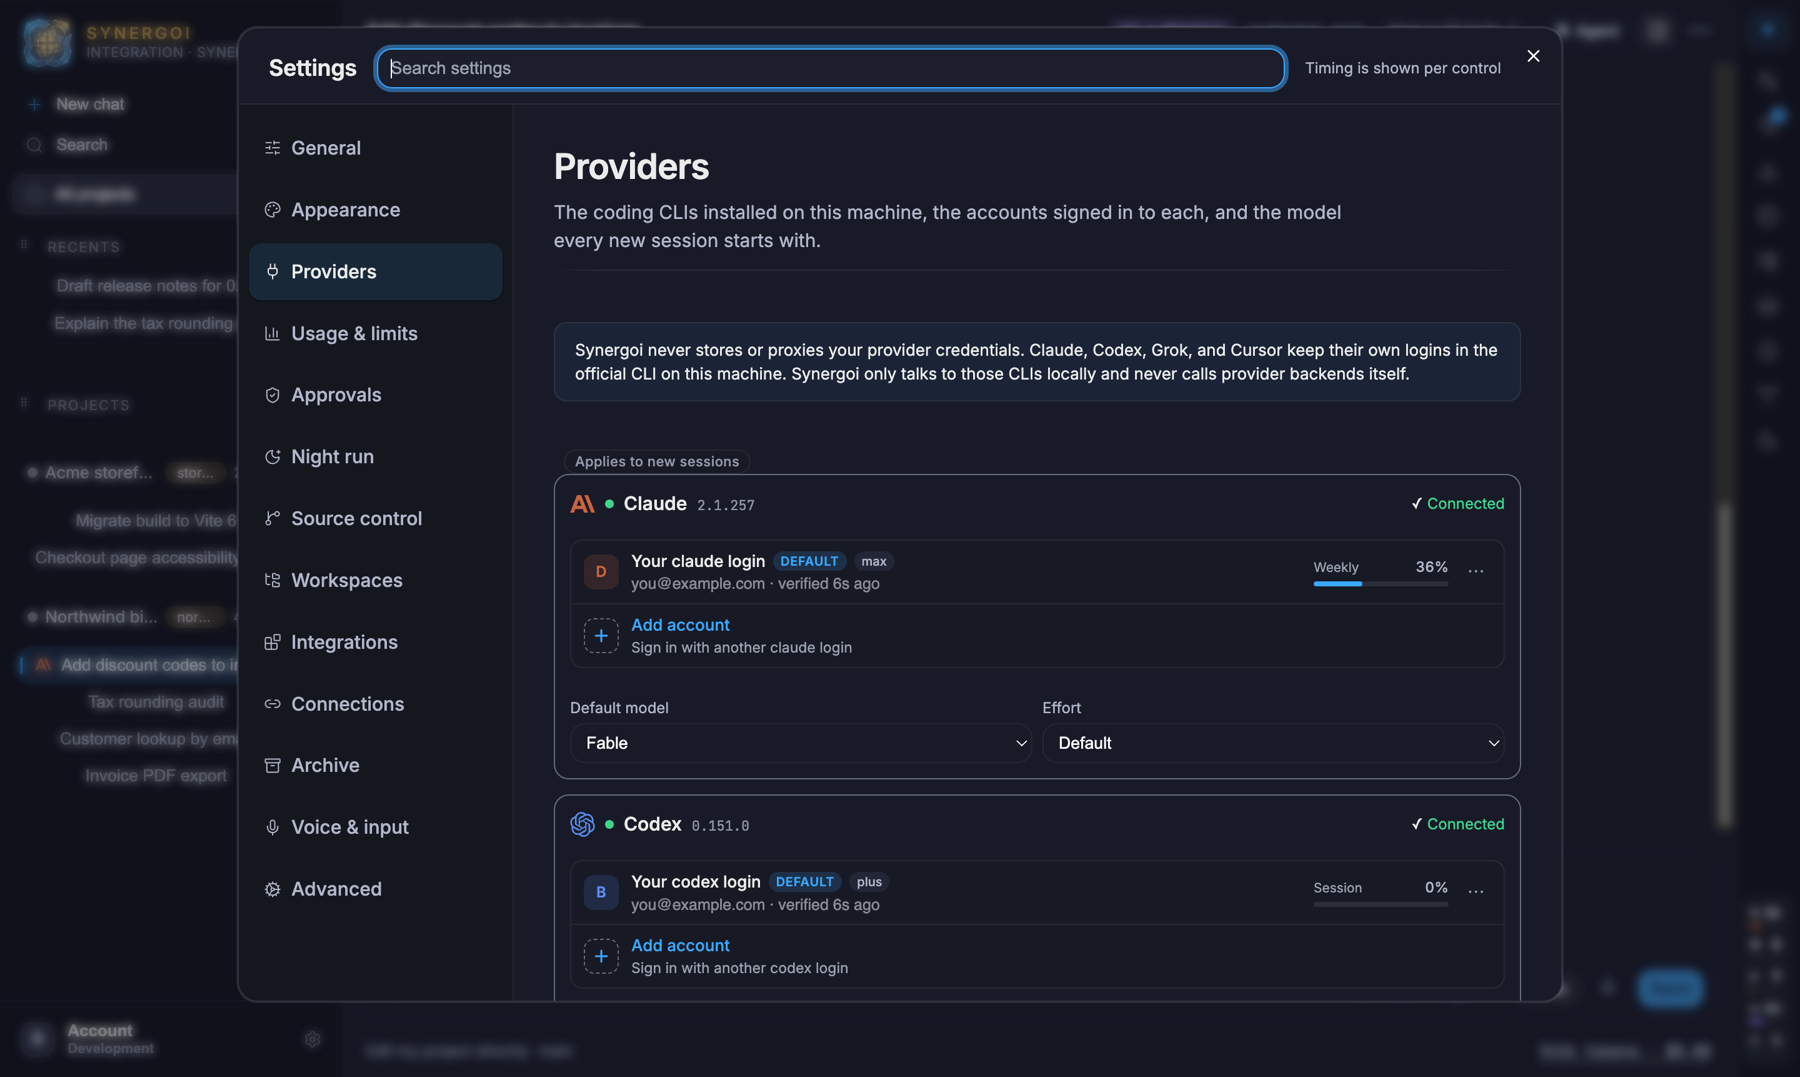Click the Advanced gear icon
The width and height of the screenshot is (1800, 1077).
[x=272, y=890]
